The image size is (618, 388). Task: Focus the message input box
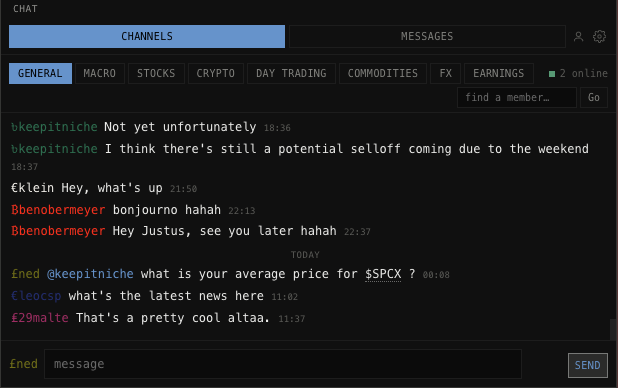coord(283,364)
